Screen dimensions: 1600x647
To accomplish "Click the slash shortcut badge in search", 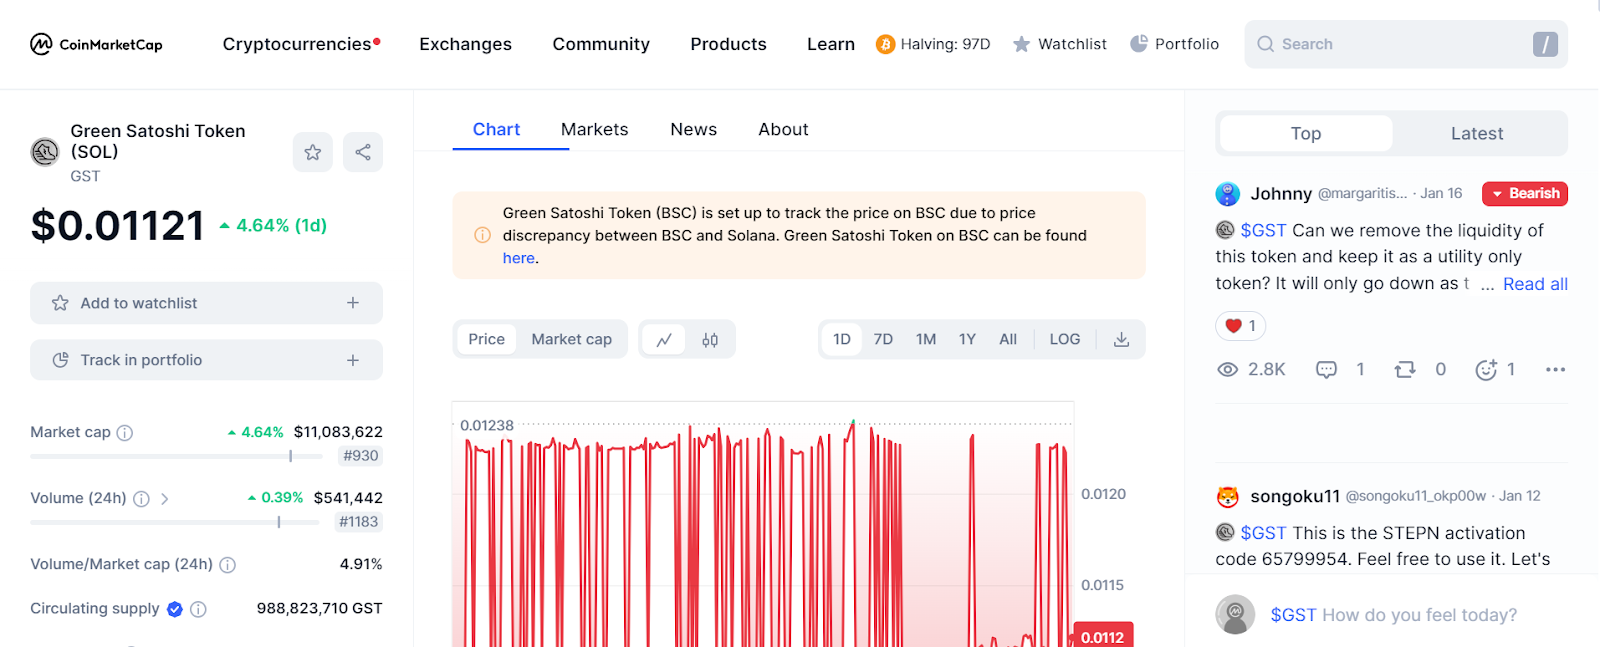I will click(1545, 44).
